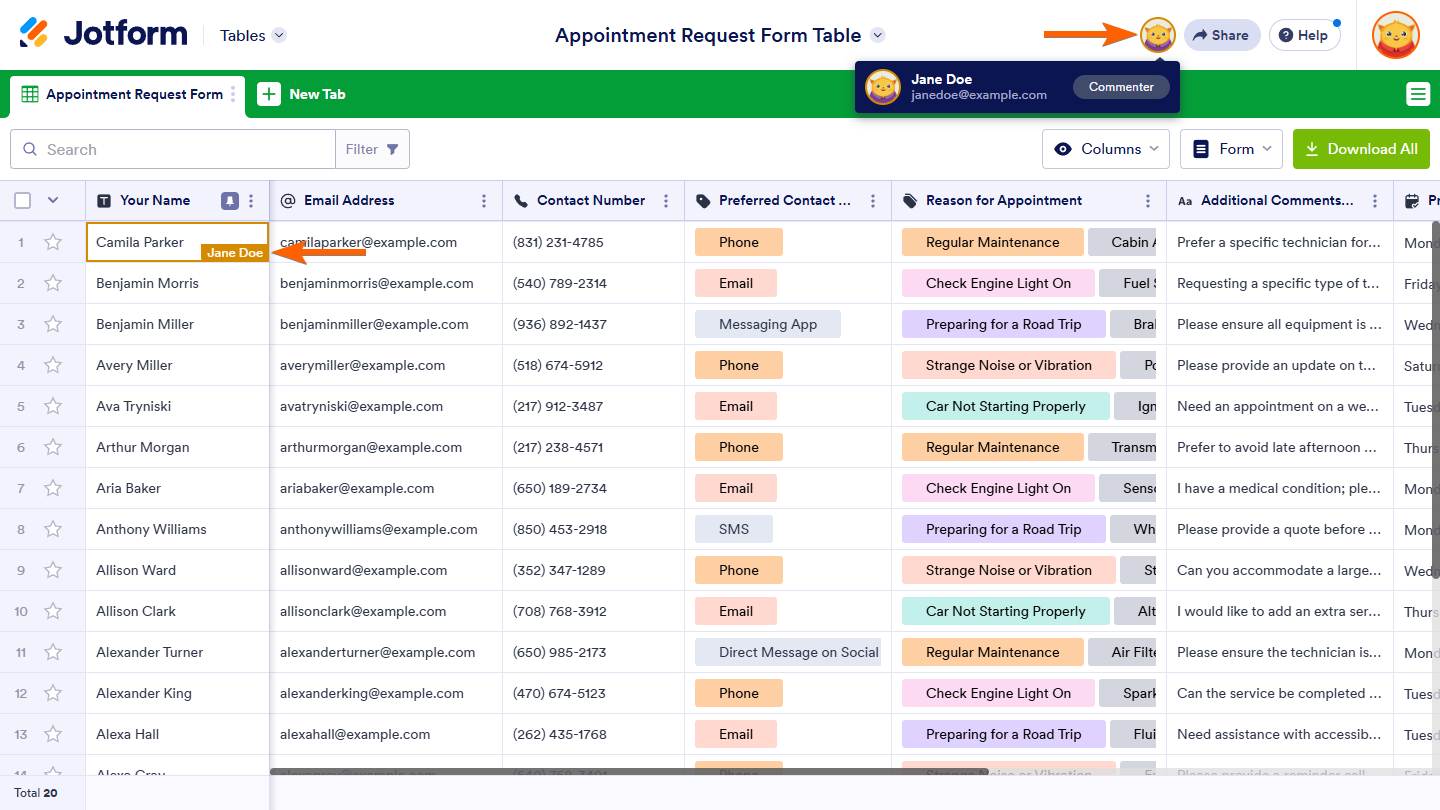Expand the Columns dropdown
The height and width of the screenshot is (810, 1440).
(1105, 149)
